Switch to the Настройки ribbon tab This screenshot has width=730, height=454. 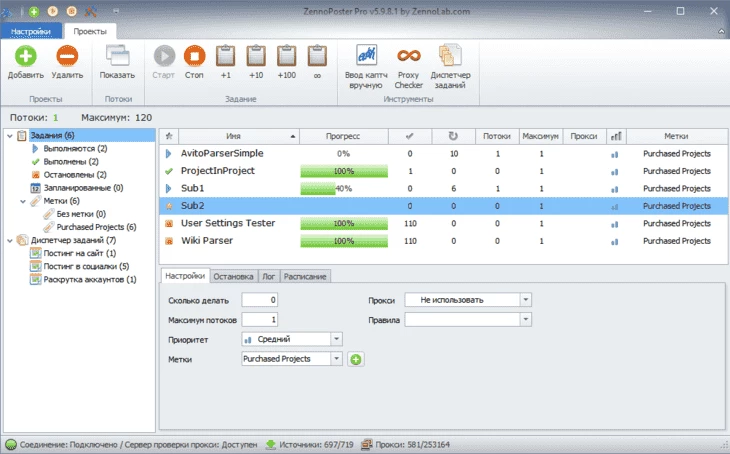(31, 32)
